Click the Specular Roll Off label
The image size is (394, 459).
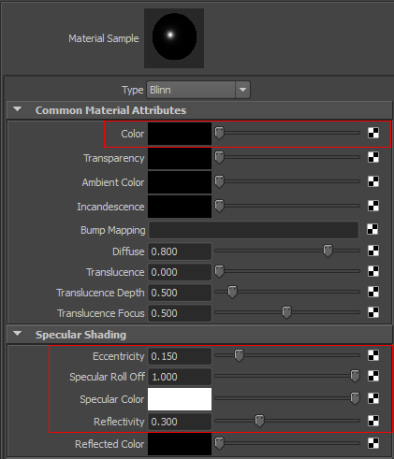[x=107, y=377]
